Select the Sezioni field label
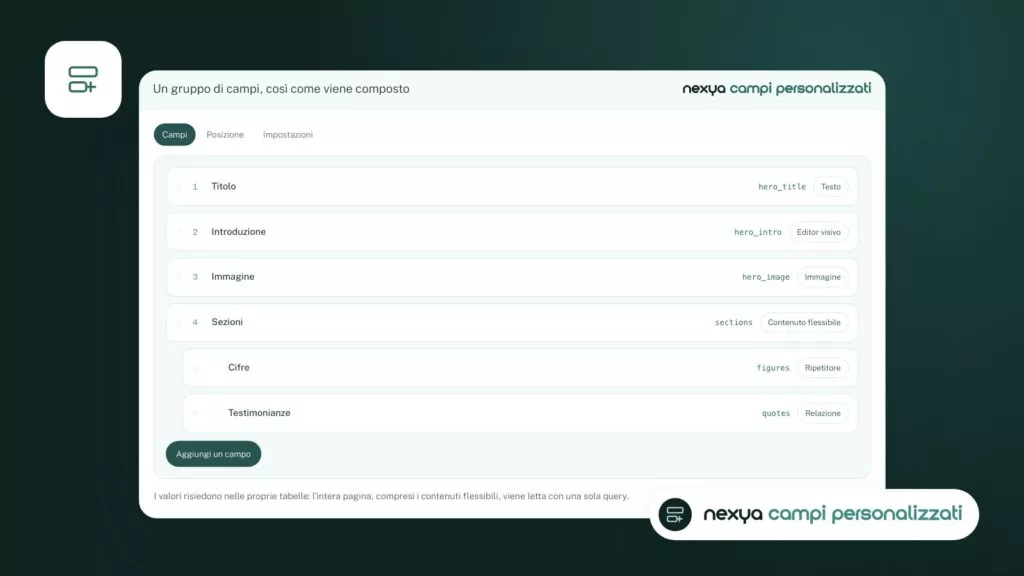The height and width of the screenshot is (576, 1024). point(227,322)
